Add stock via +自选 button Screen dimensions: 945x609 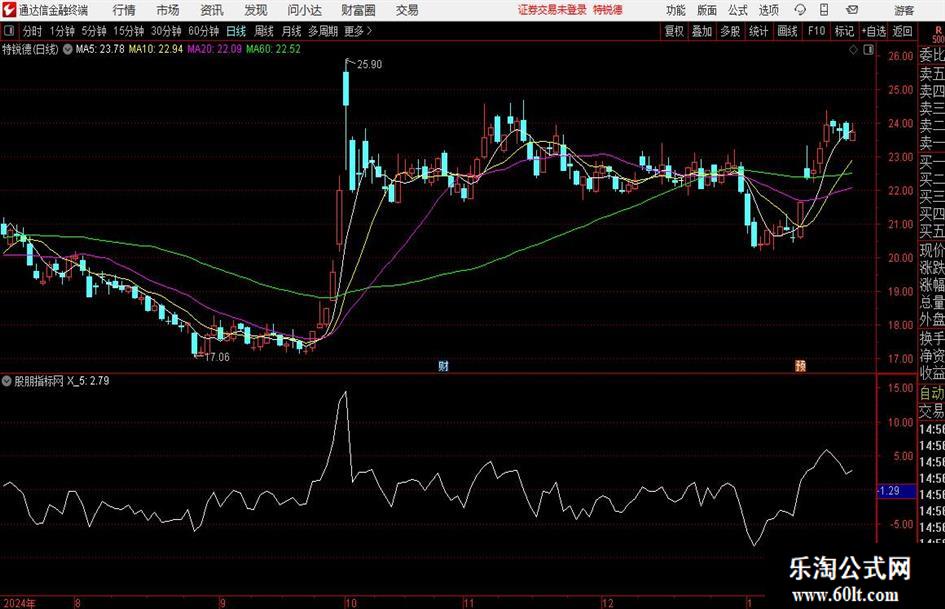[x=873, y=31]
